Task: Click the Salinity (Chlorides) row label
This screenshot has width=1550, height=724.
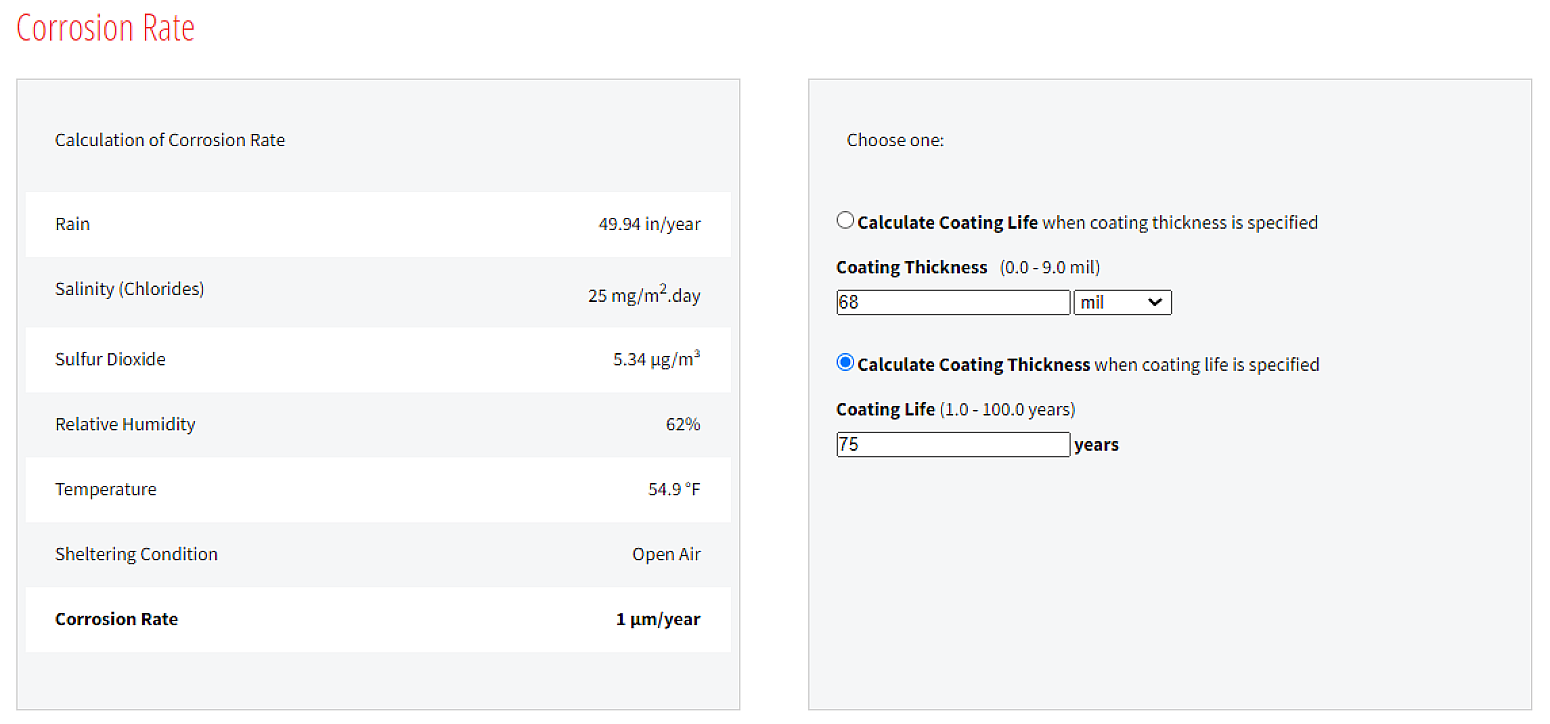Action: click(x=129, y=289)
